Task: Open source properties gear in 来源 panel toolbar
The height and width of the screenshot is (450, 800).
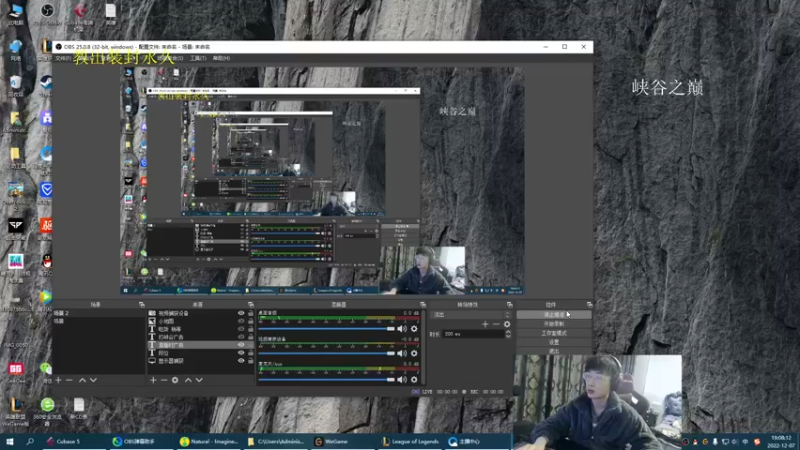Action: [x=175, y=380]
